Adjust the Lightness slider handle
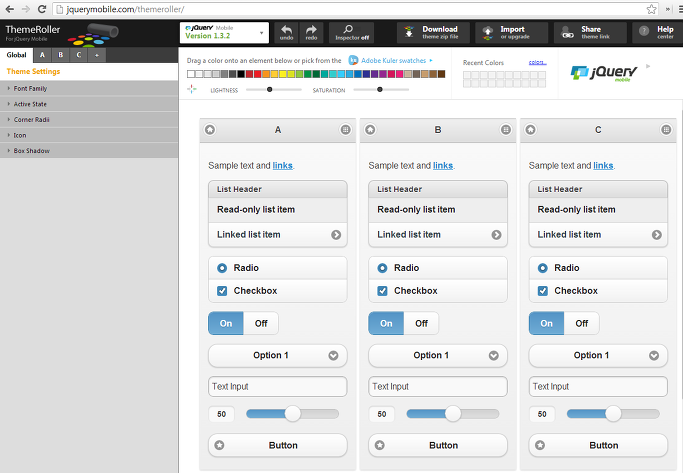 [270, 89]
